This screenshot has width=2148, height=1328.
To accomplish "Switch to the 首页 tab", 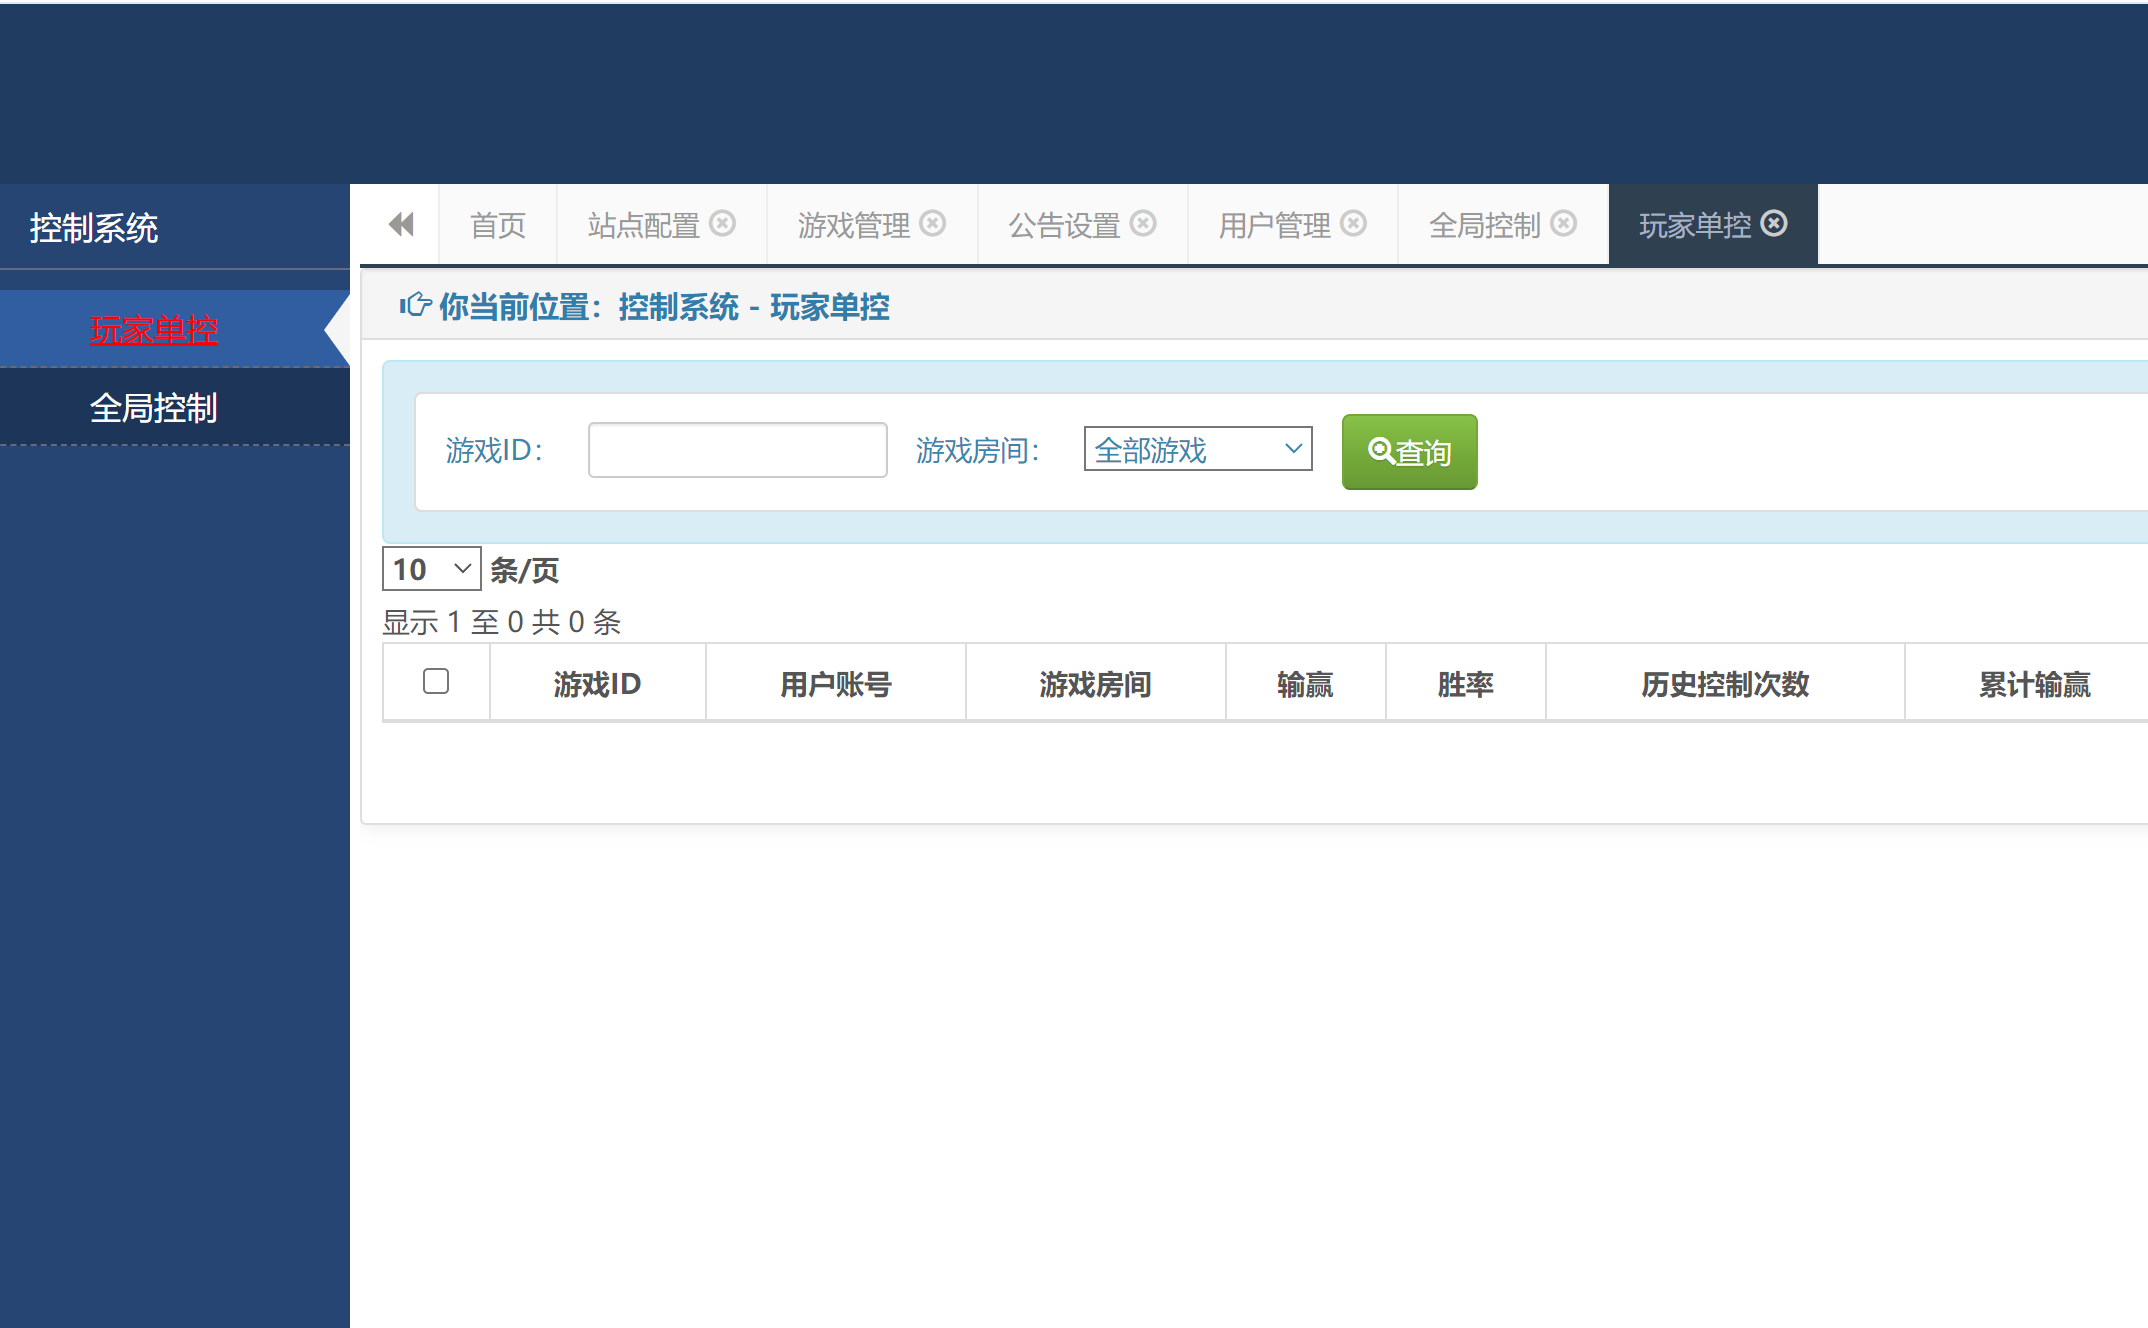I will pyautogui.click(x=497, y=224).
